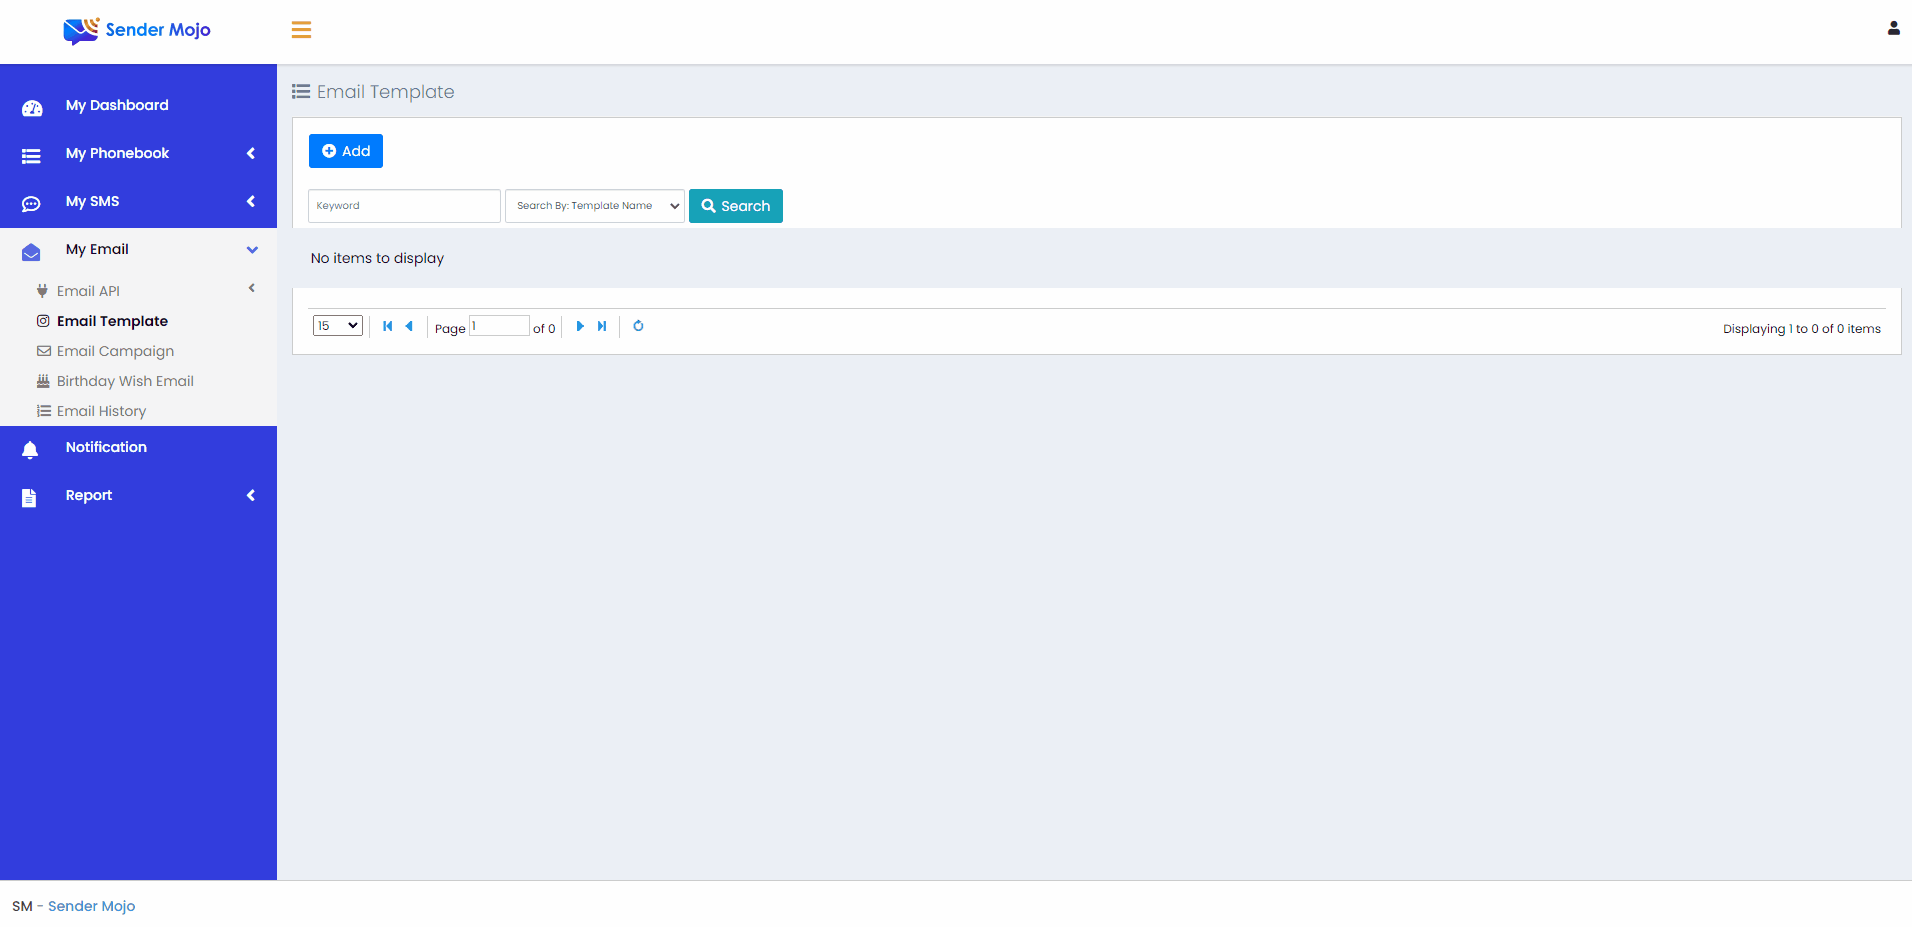Image resolution: width=1912 pixels, height=927 pixels.
Task: Open the page size dropdown
Action: click(x=337, y=326)
